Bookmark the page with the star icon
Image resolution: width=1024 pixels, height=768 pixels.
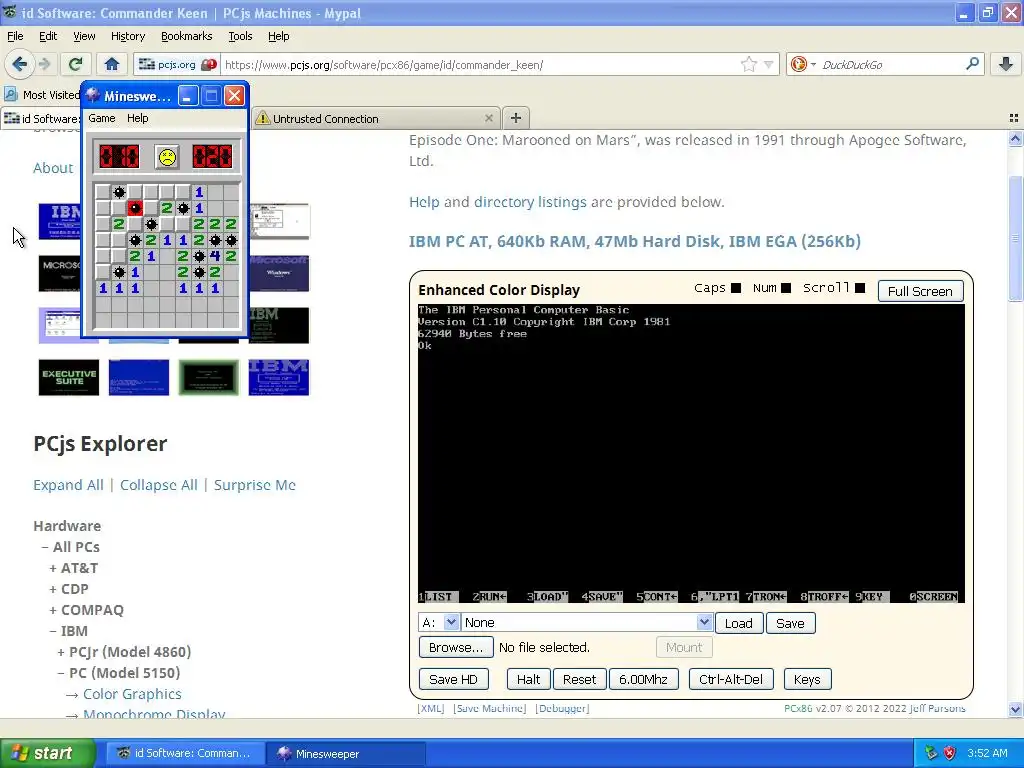pos(749,64)
